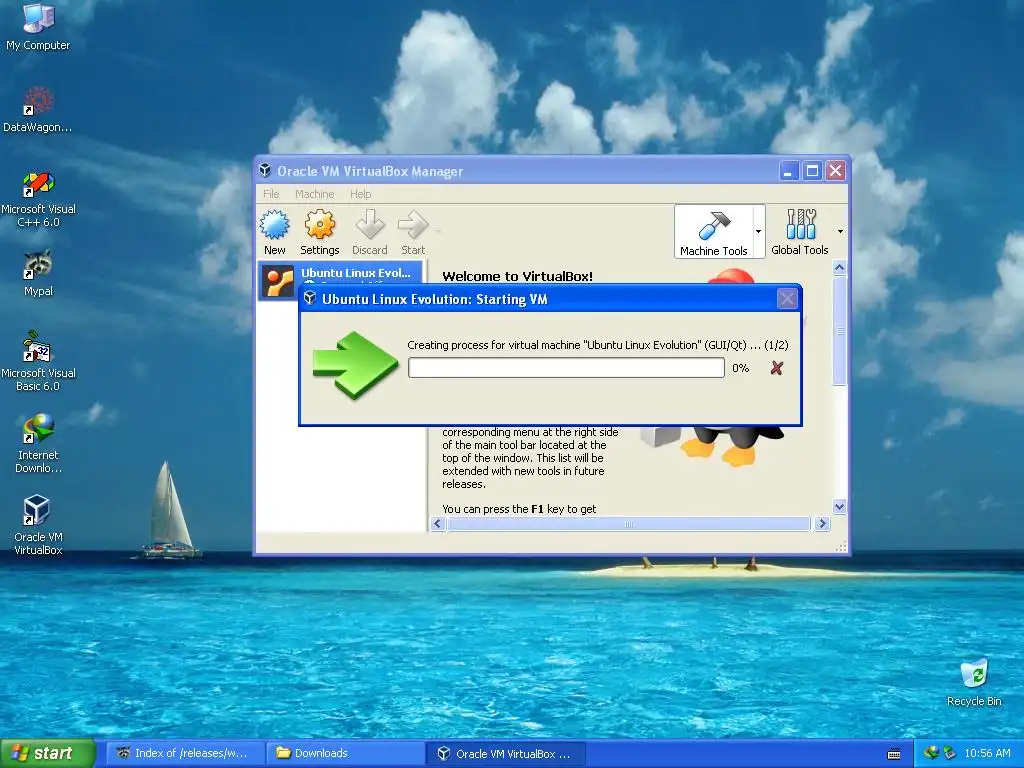Click the Starting VM progress bar
Viewport: 1024px width, 768px height.
566,368
